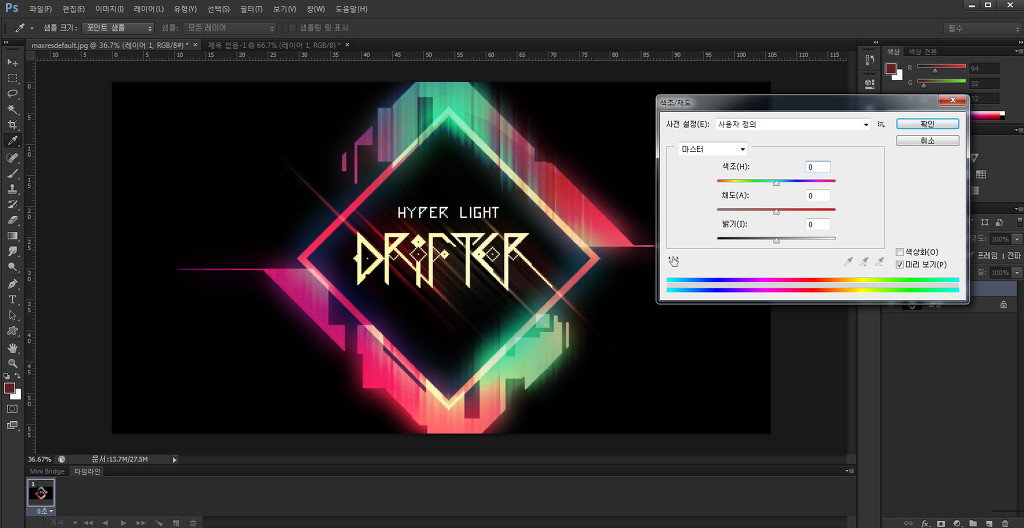
Task: Select the Zoom magnifier tool
Action: pos(13,363)
